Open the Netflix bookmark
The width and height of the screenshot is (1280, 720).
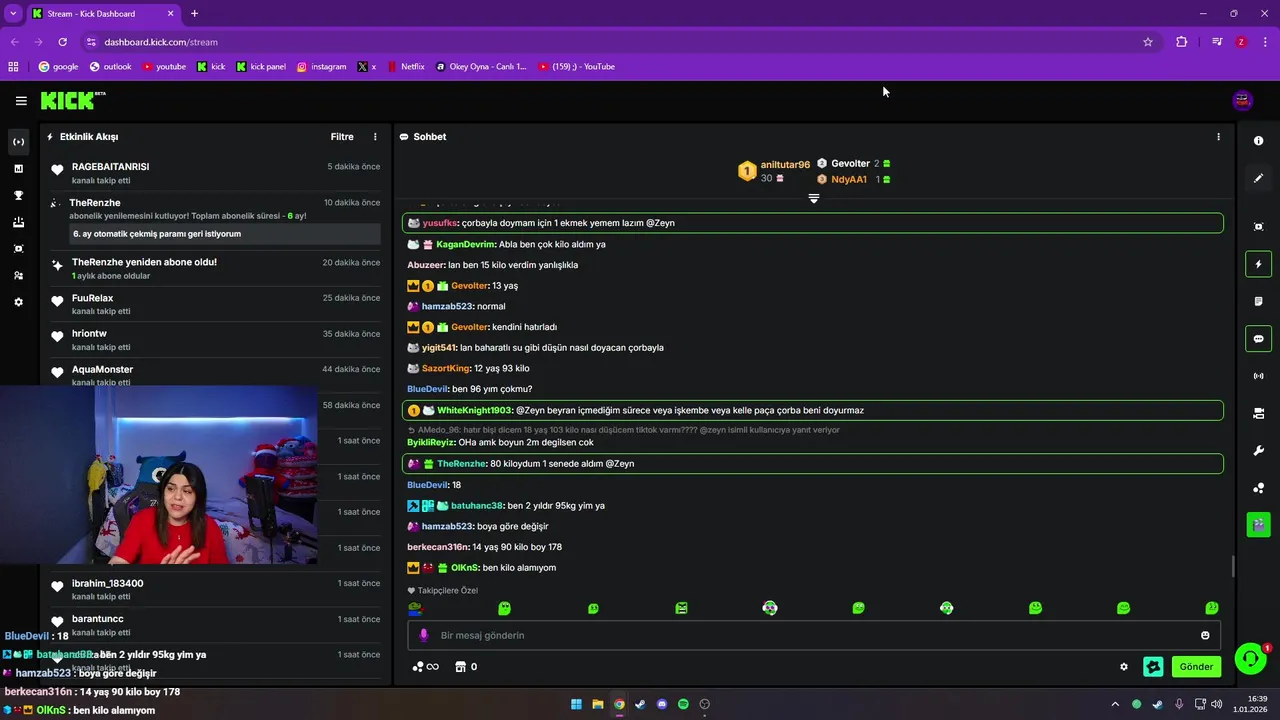[405, 67]
